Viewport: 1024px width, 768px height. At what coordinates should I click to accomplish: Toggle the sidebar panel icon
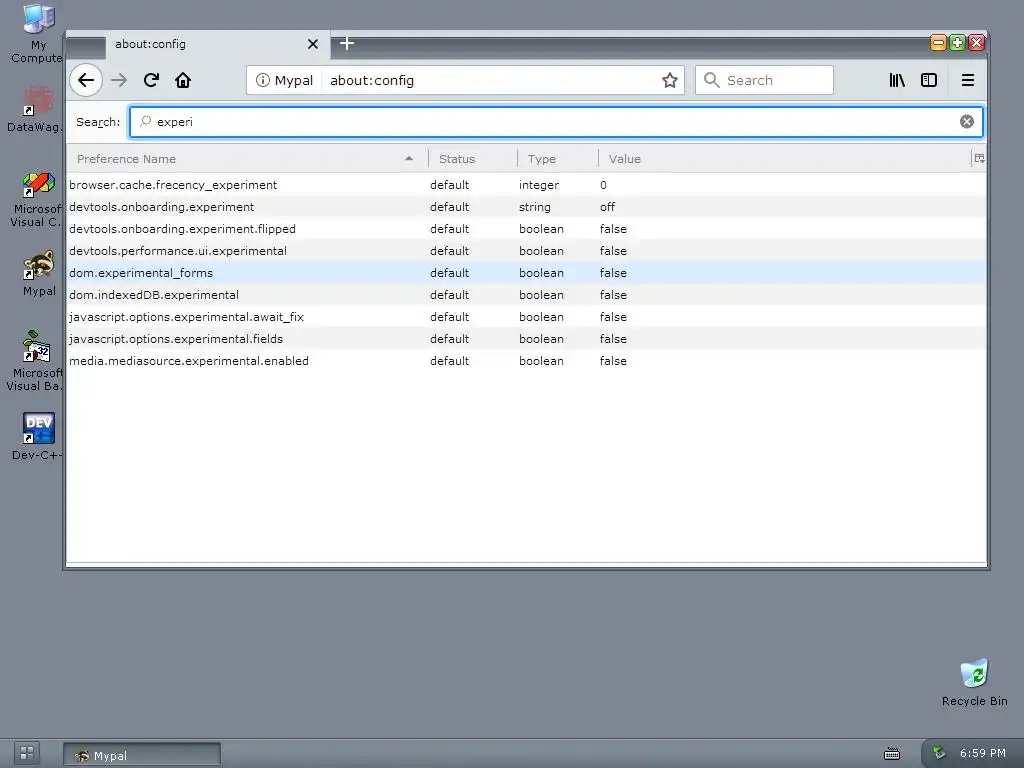click(x=929, y=80)
